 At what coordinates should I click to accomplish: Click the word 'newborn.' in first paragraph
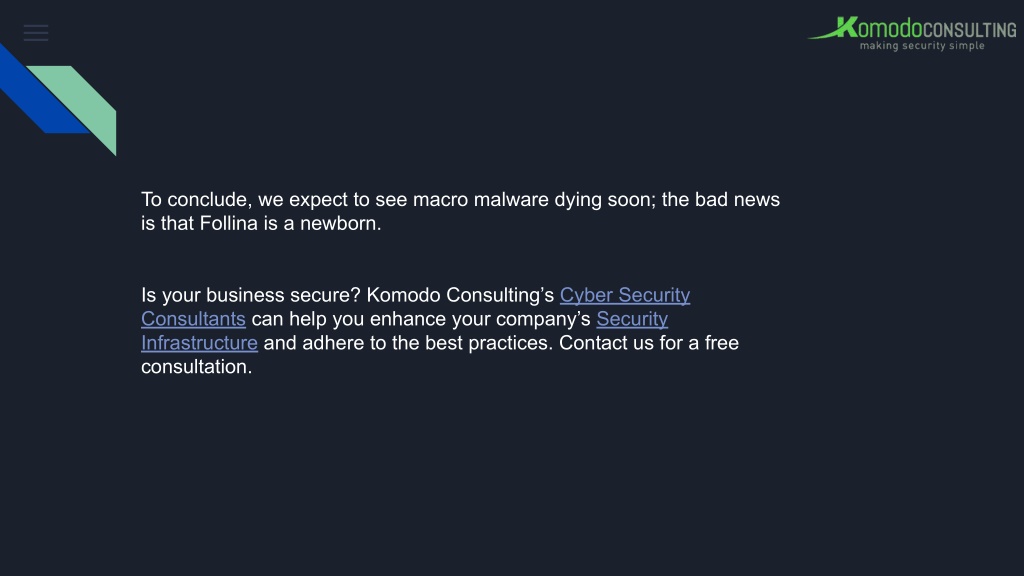coord(340,223)
